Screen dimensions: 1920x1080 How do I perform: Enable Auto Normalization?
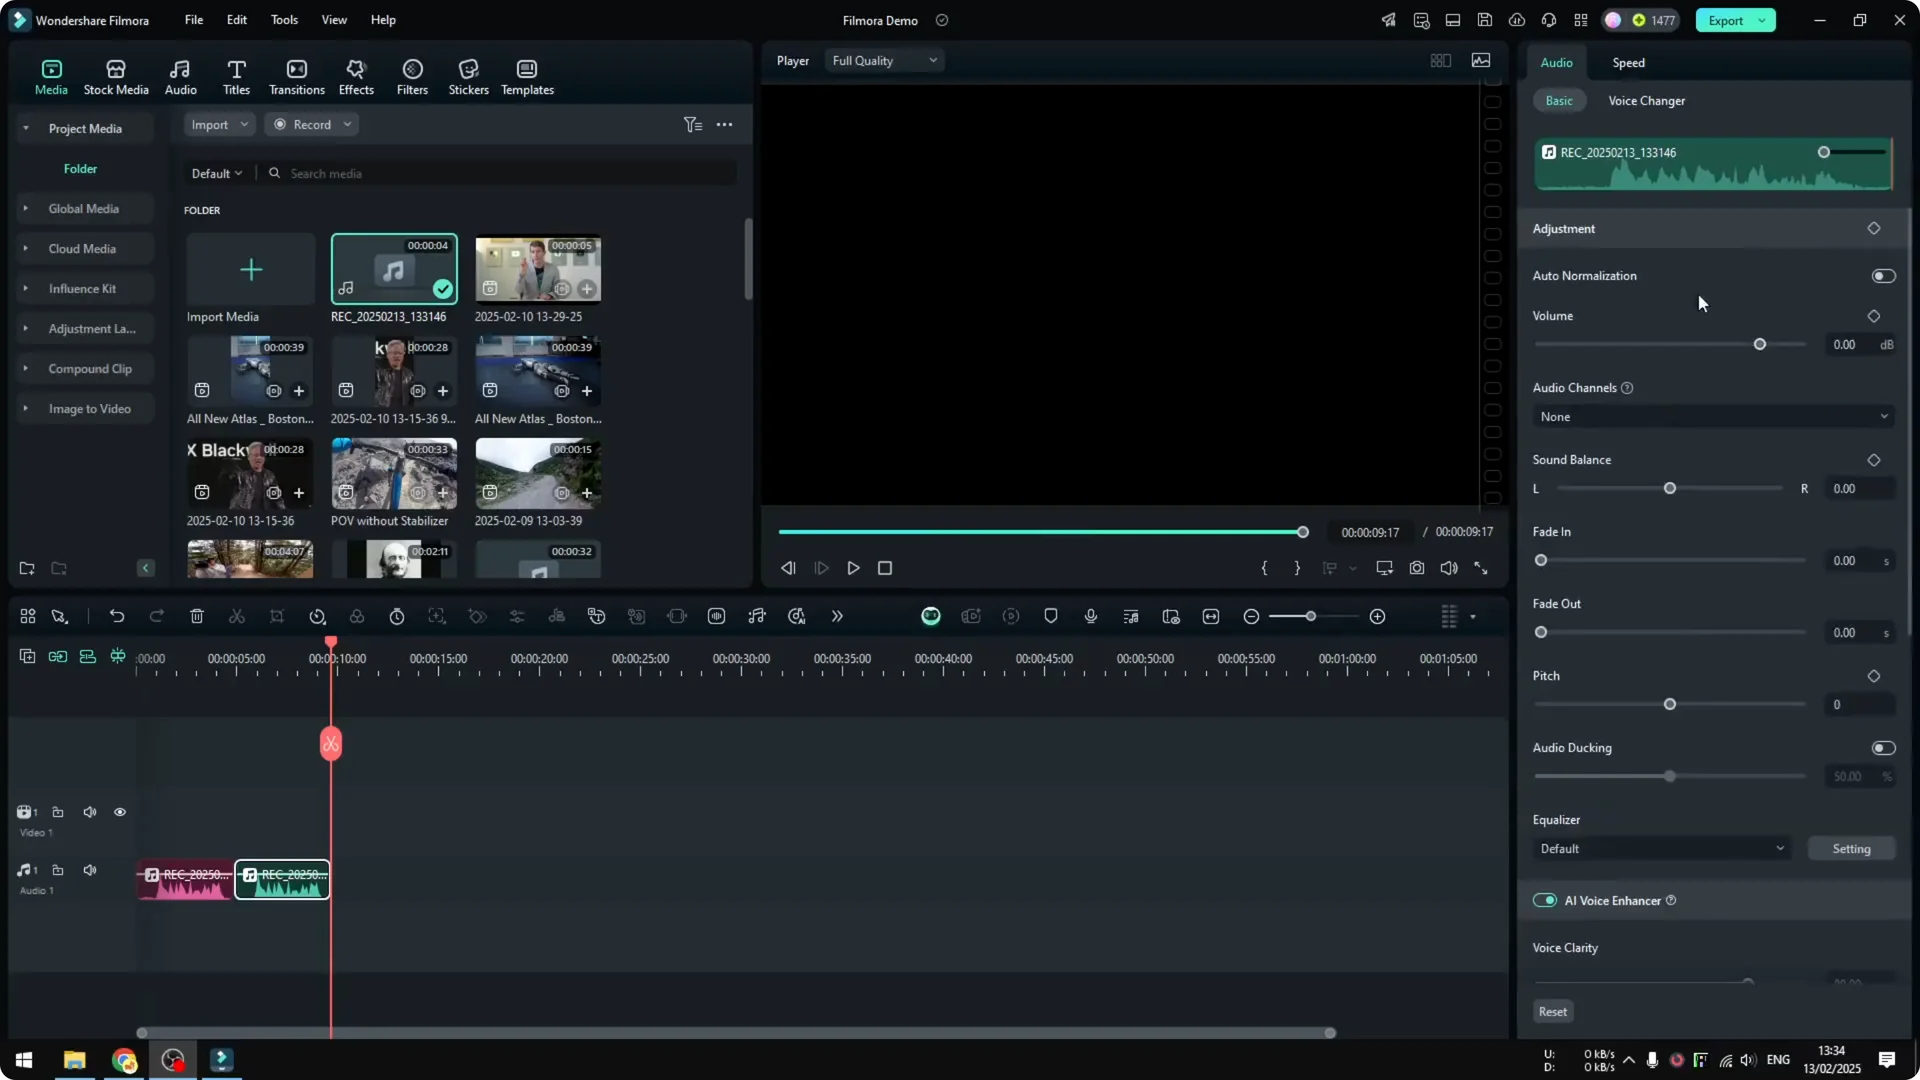pos(1883,275)
